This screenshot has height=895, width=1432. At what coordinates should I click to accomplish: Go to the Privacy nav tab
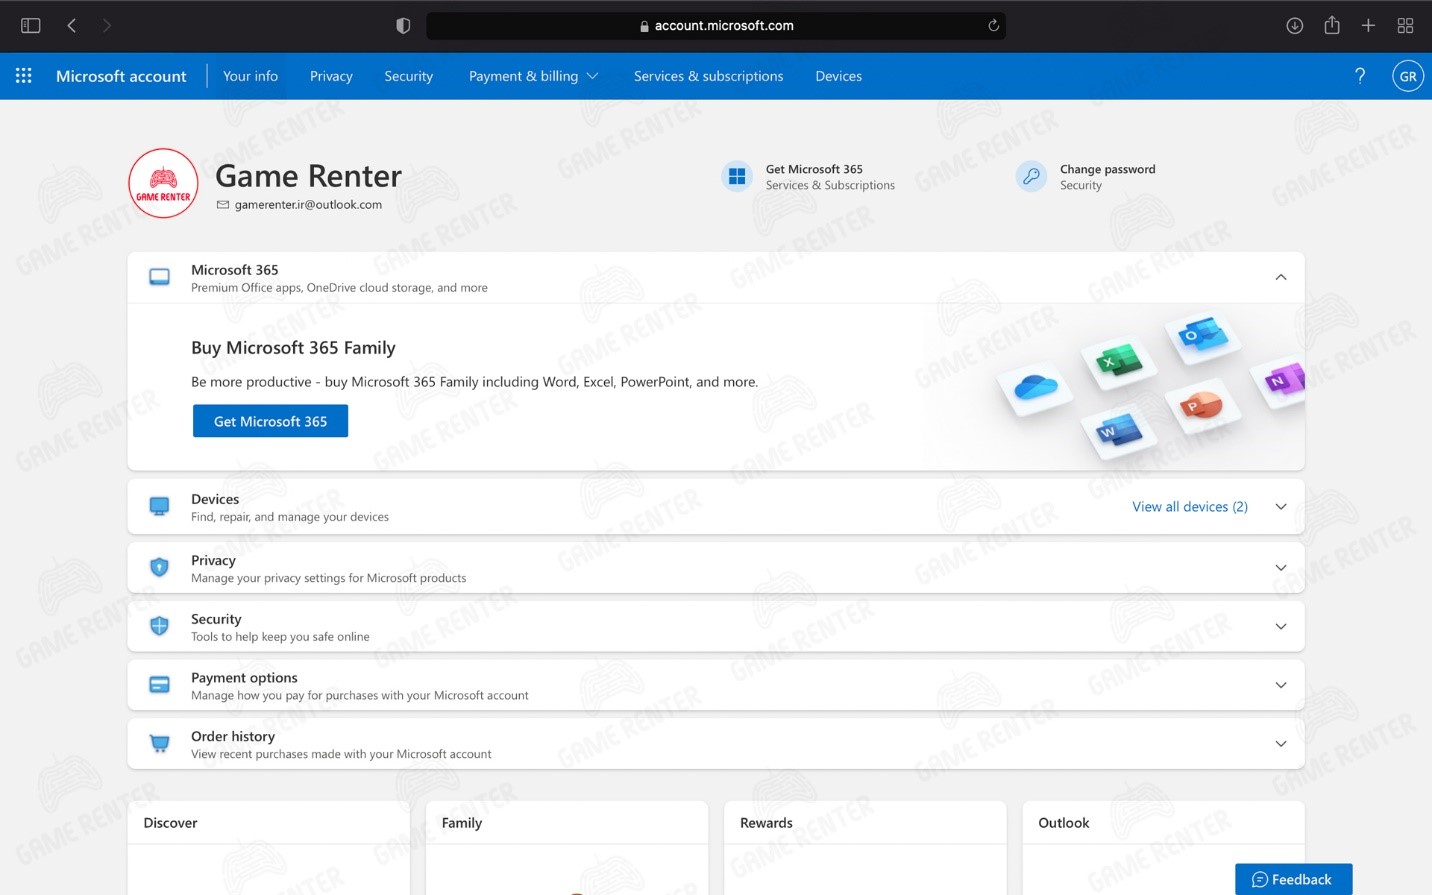[x=331, y=76]
